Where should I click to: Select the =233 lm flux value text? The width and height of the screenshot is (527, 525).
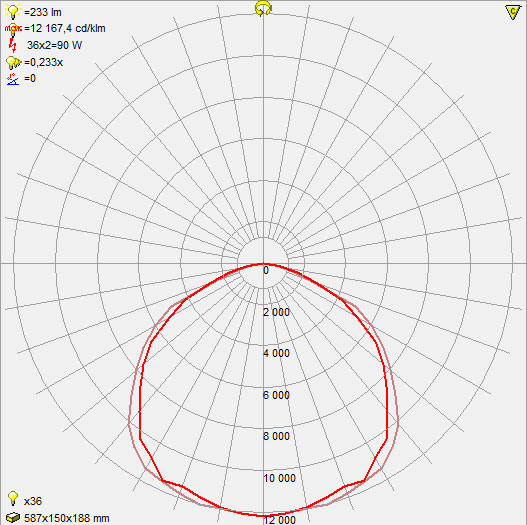tap(43, 12)
